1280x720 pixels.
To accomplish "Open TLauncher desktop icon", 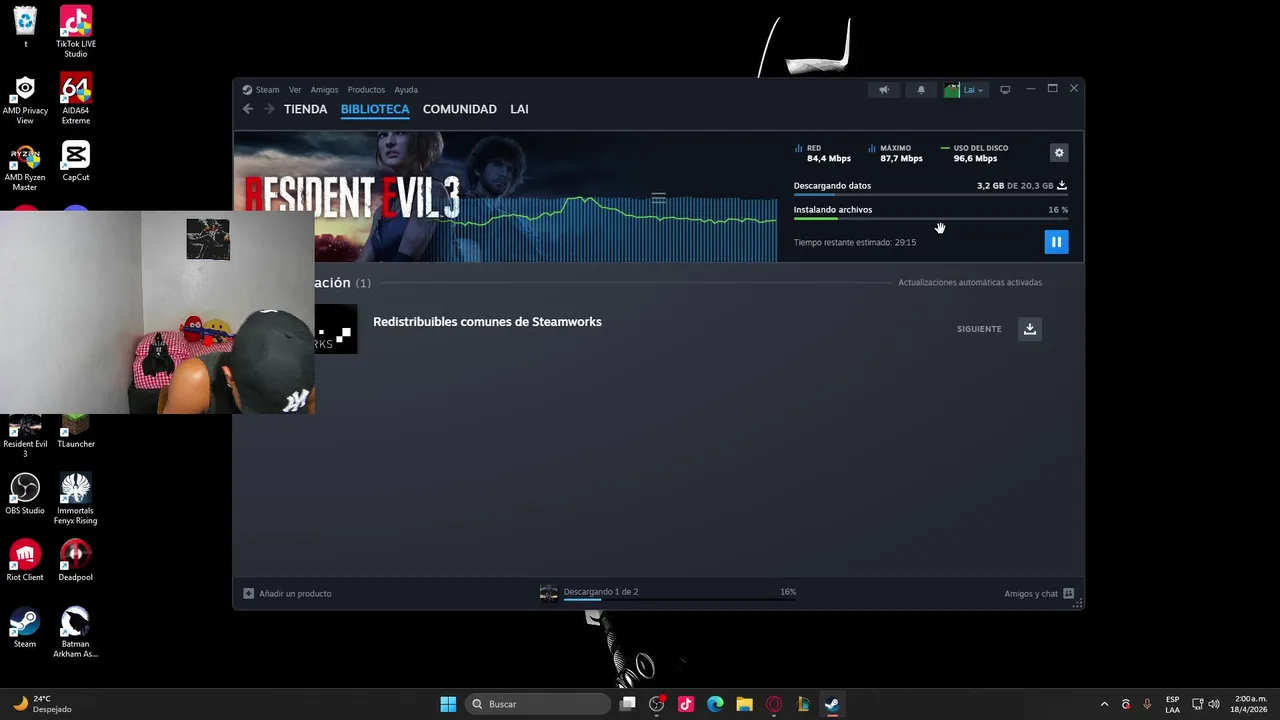I will (x=76, y=432).
